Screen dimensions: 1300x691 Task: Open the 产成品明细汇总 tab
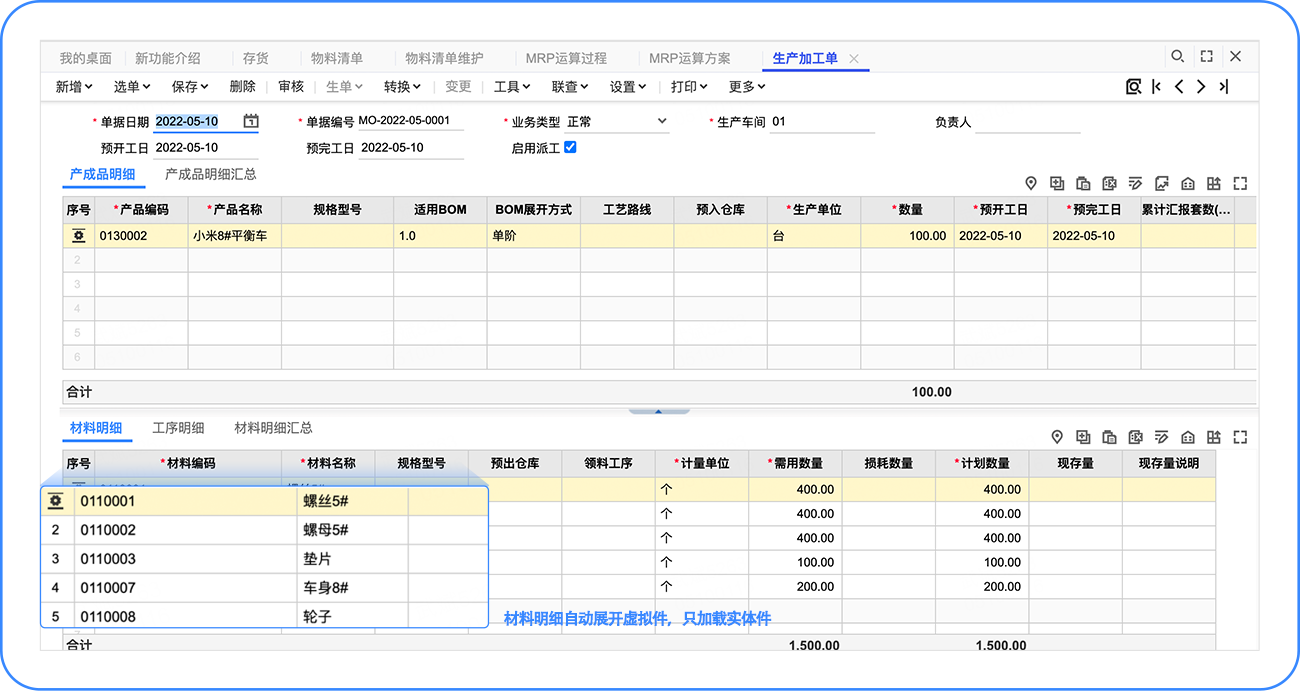(x=211, y=174)
